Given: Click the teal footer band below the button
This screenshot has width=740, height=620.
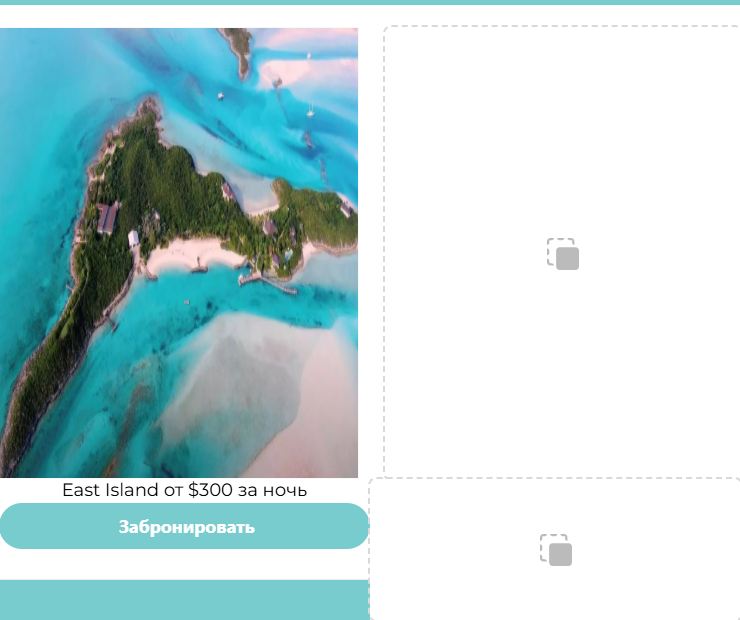Looking at the screenshot, I should 185,600.
